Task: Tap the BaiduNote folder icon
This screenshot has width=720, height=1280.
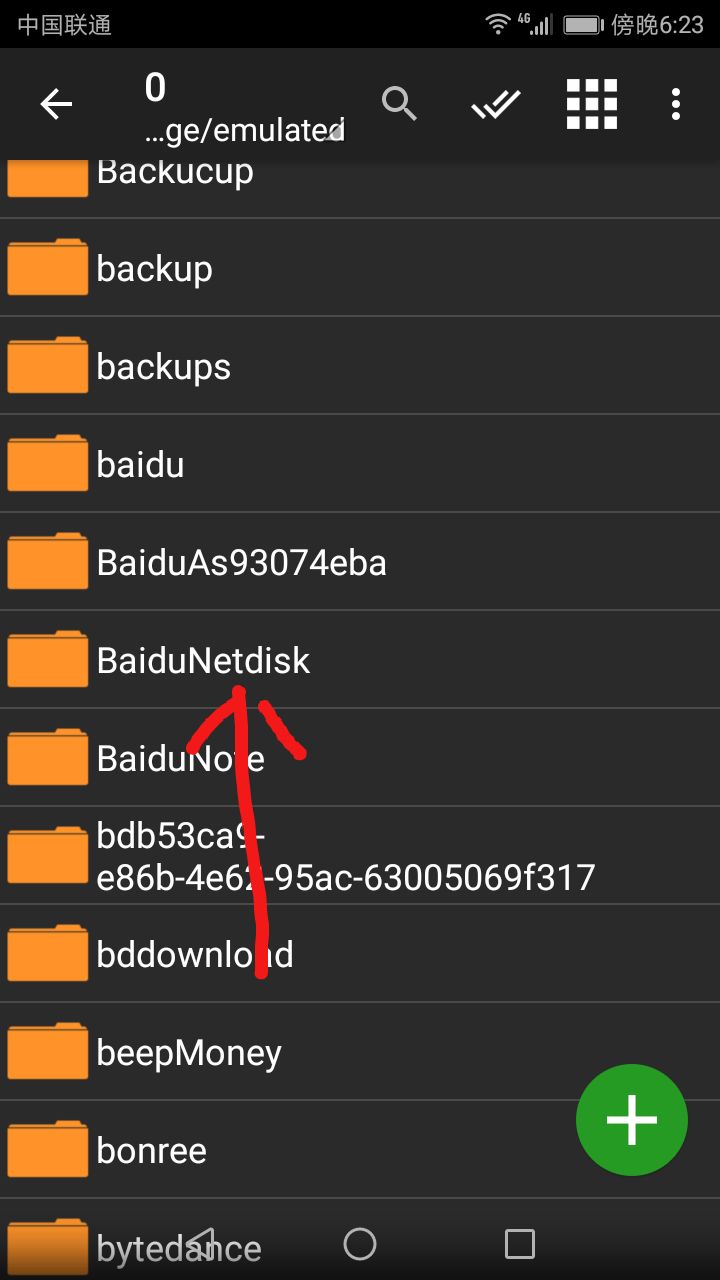Action: click(47, 758)
